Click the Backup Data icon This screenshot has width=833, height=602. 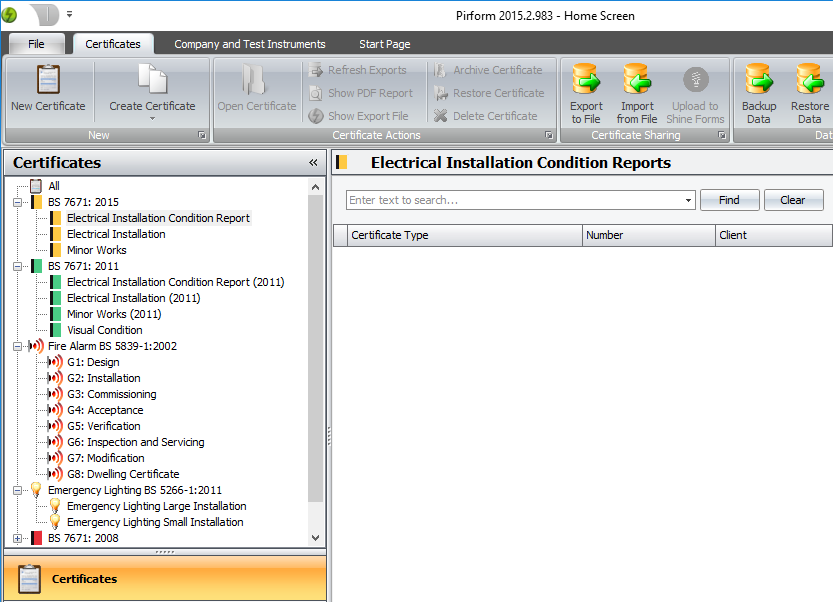point(759,80)
